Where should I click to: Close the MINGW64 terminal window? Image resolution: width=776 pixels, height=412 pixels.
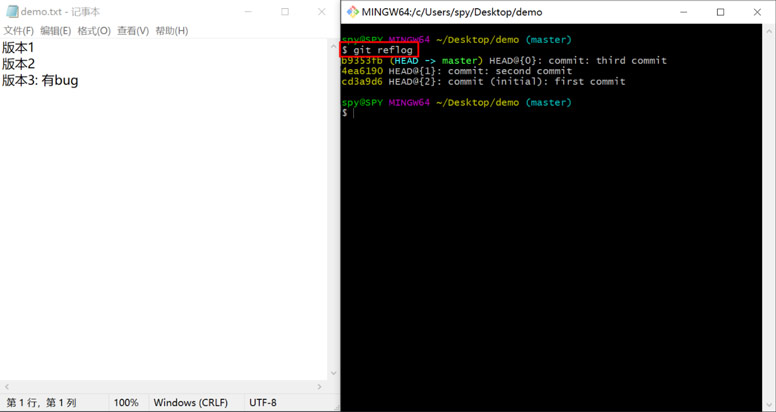[x=757, y=12]
